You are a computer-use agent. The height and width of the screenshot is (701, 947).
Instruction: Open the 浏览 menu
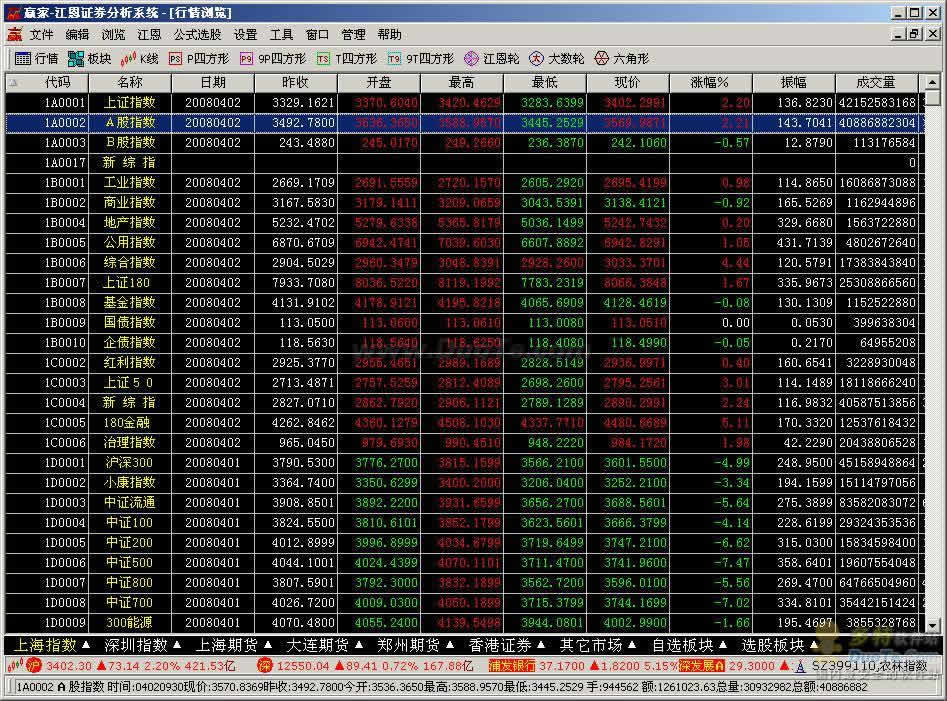click(x=114, y=34)
